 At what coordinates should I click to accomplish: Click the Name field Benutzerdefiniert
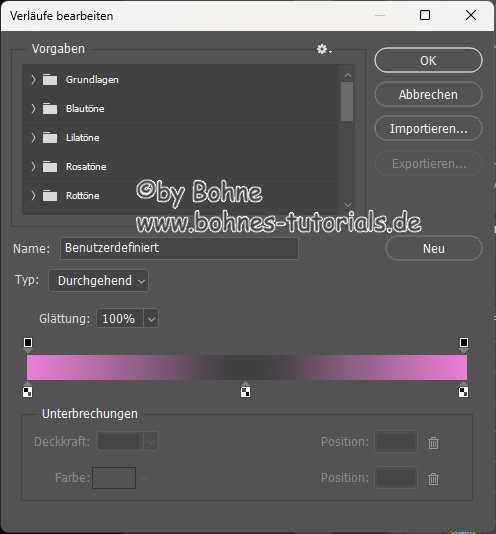(179, 248)
